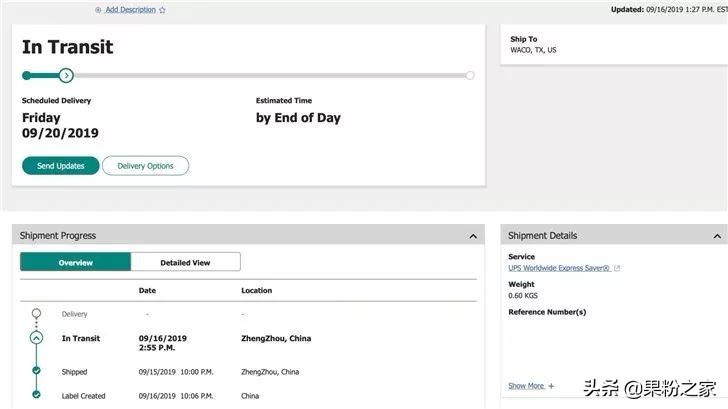
Task: Click the In Transit heading
Action: (67, 47)
